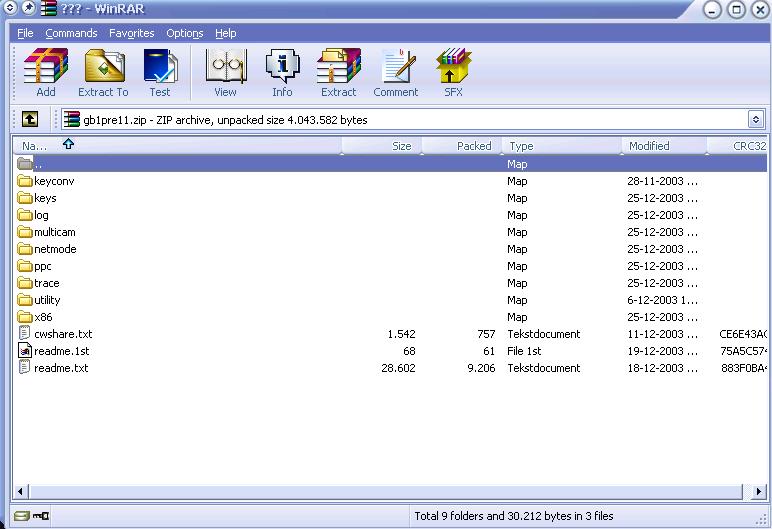Click the CRC32 value CE6E43A
This screenshot has width=772, height=529.
[743, 334]
